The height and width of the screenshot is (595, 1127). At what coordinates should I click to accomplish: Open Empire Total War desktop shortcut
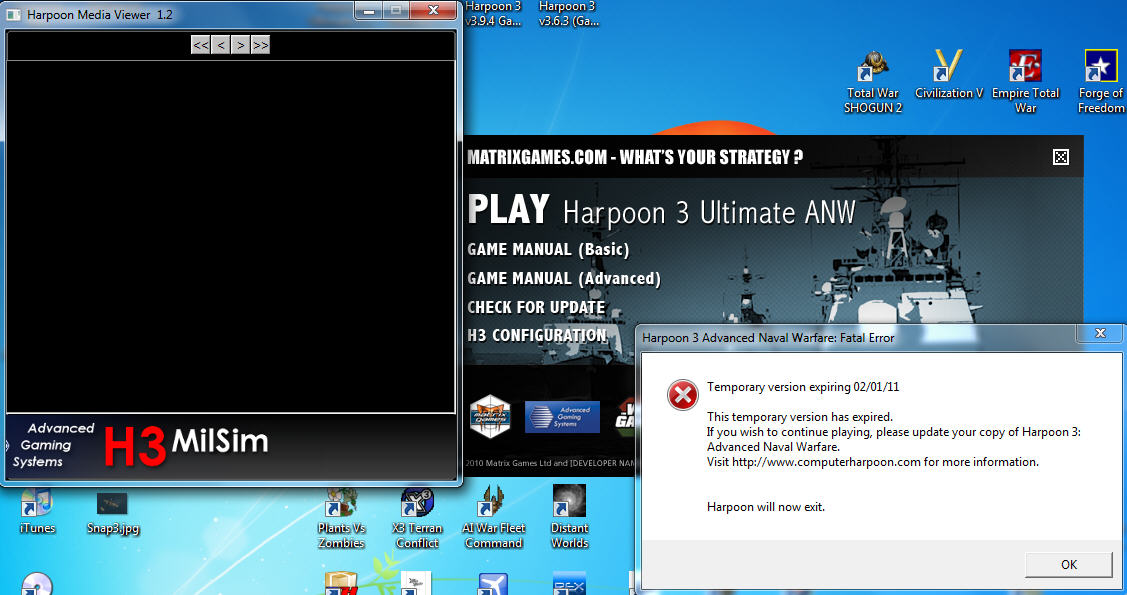click(x=1025, y=82)
